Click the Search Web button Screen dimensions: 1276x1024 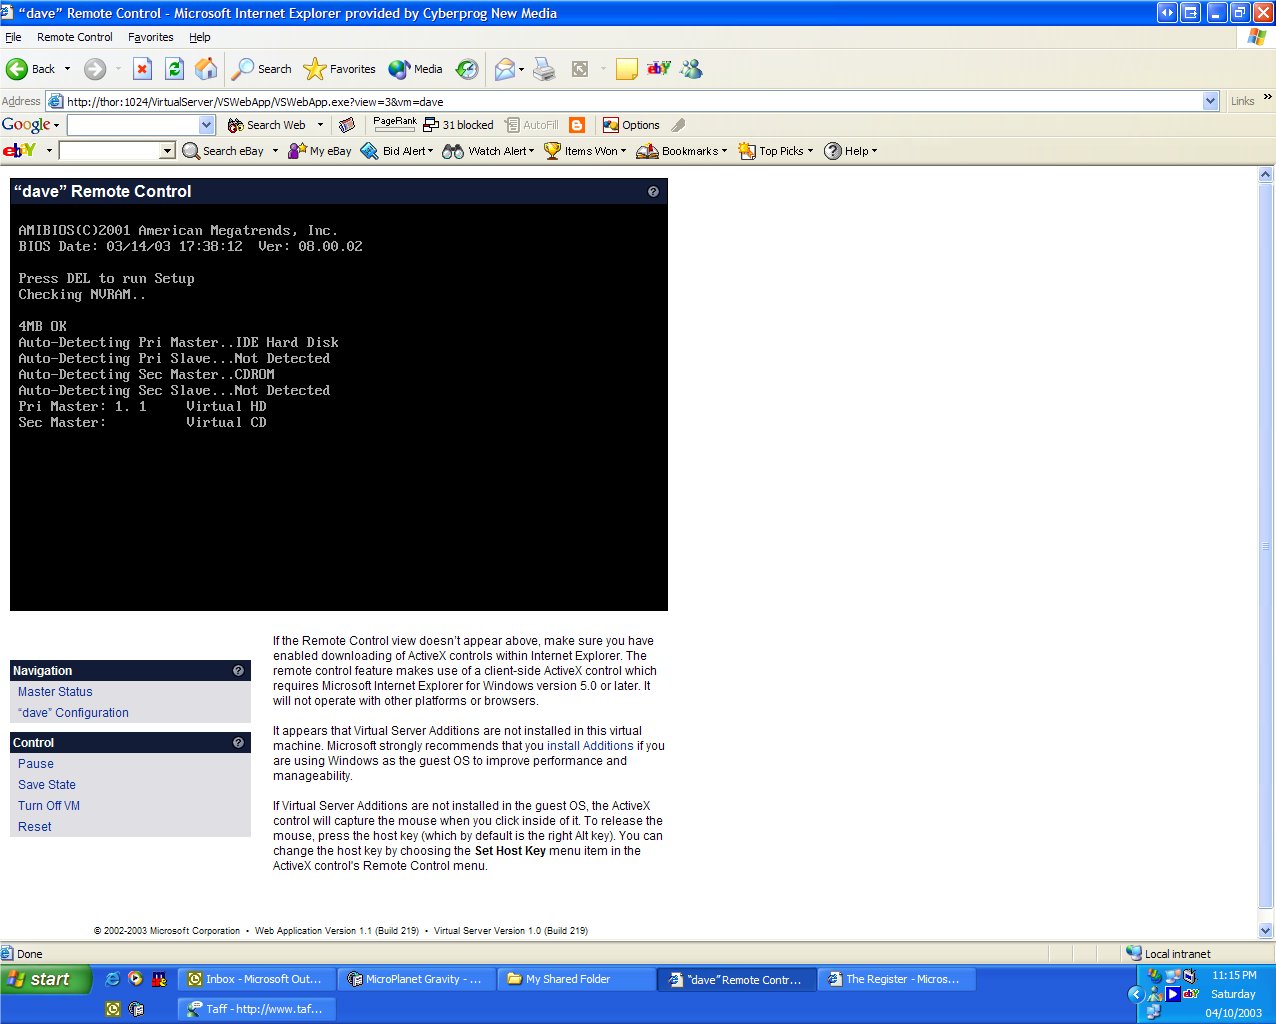[x=267, y=125]
